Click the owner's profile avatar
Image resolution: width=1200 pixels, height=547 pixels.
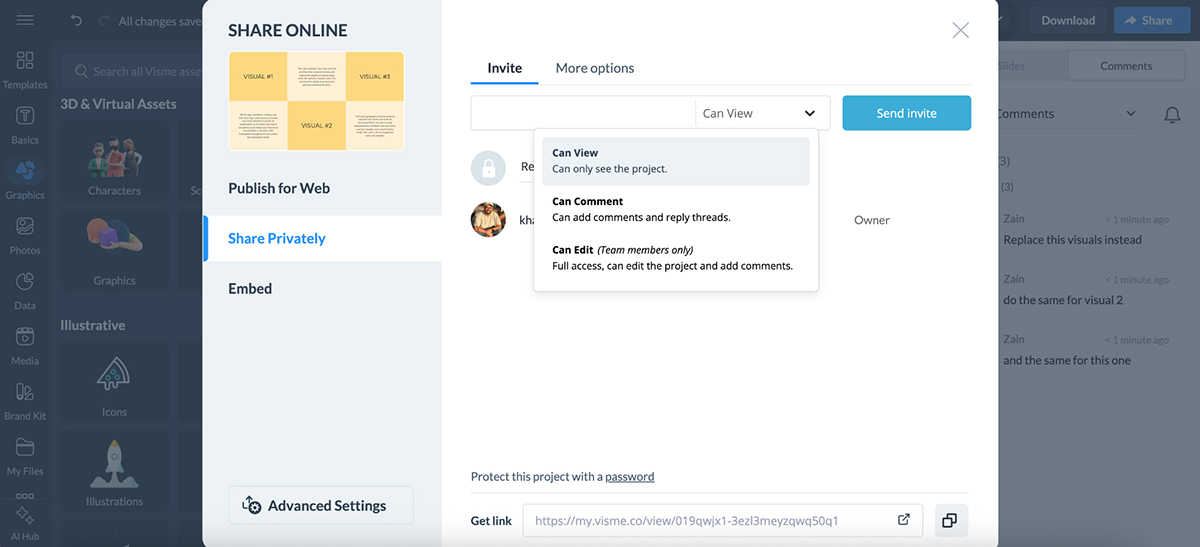[x=488, y=219]
